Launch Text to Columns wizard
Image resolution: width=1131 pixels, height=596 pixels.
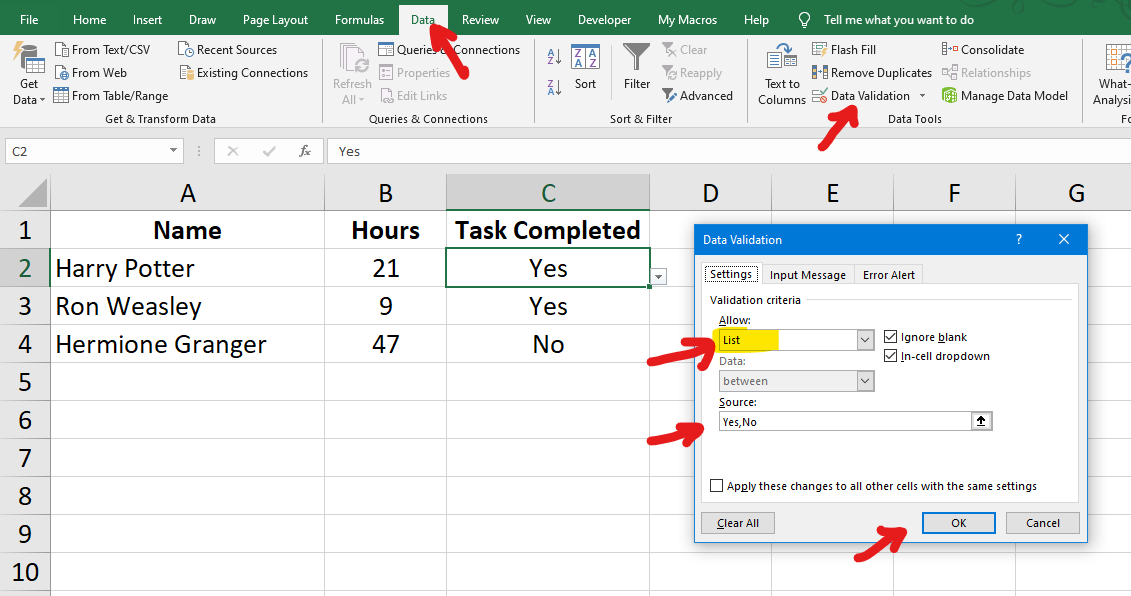(782, 75)
